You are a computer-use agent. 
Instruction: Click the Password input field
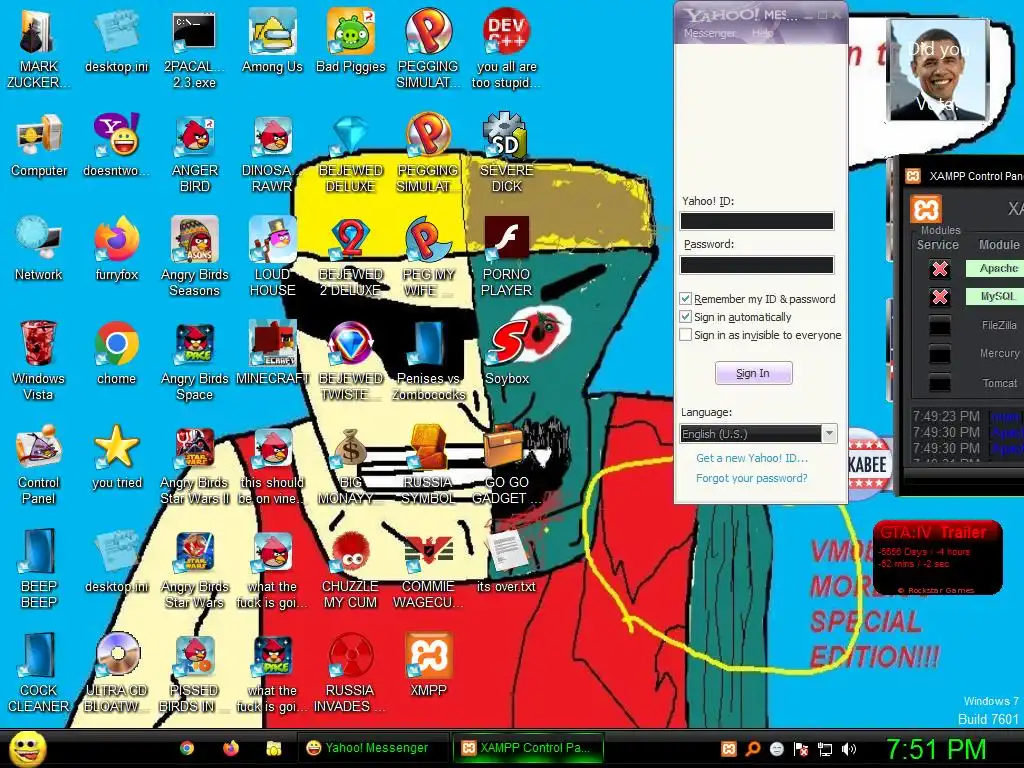757,264
